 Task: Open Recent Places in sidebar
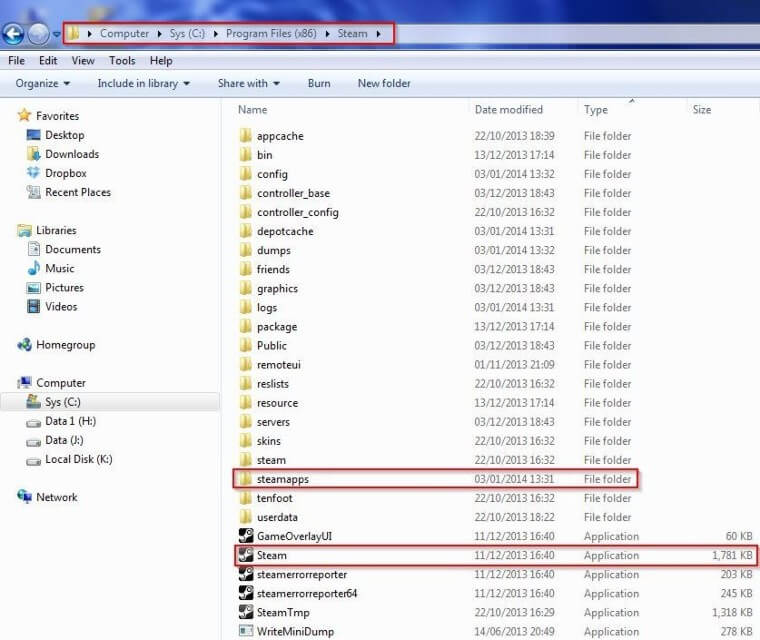[x=78, y=192]
